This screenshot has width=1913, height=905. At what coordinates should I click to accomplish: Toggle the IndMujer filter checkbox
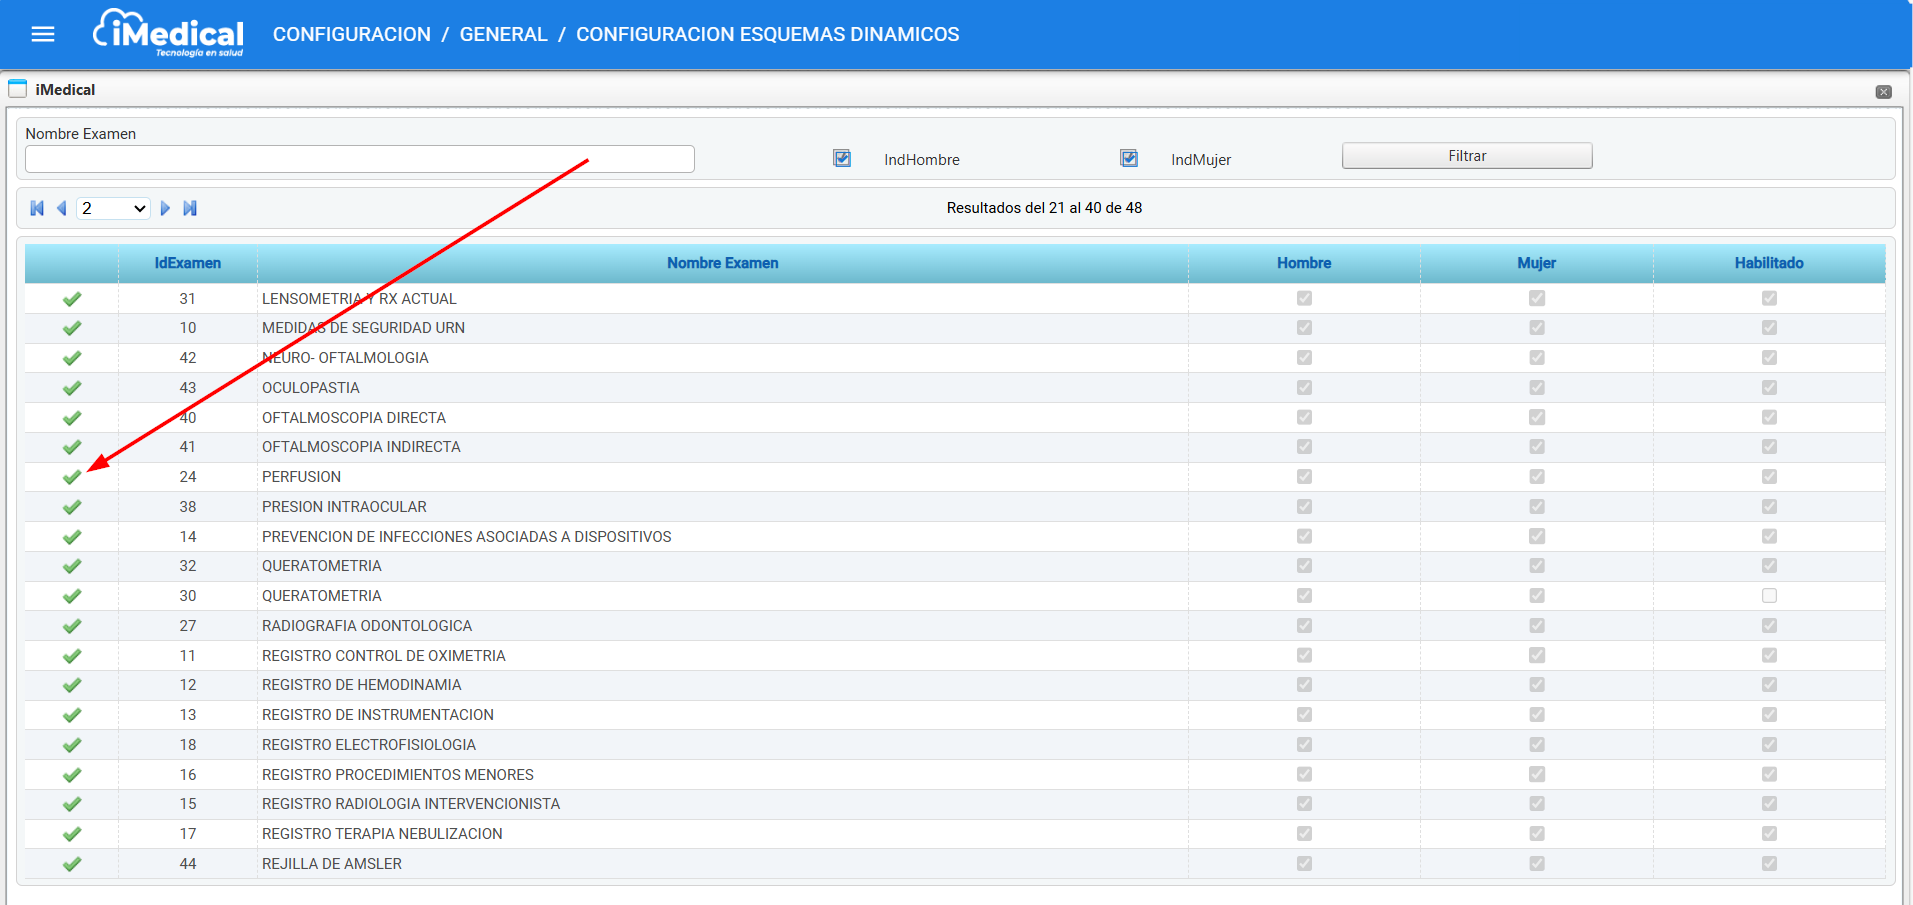(x=1129, y=159)
